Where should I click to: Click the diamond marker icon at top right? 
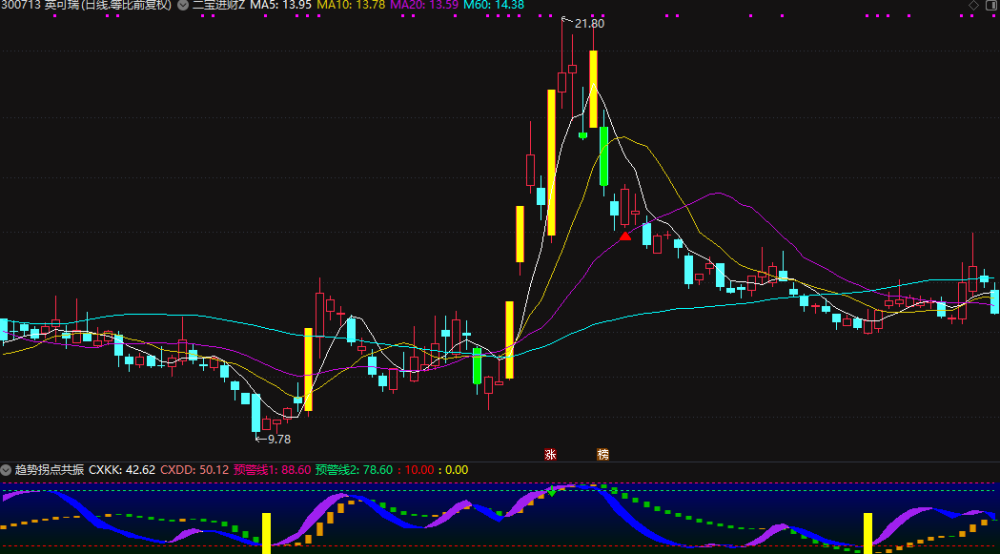973,5
